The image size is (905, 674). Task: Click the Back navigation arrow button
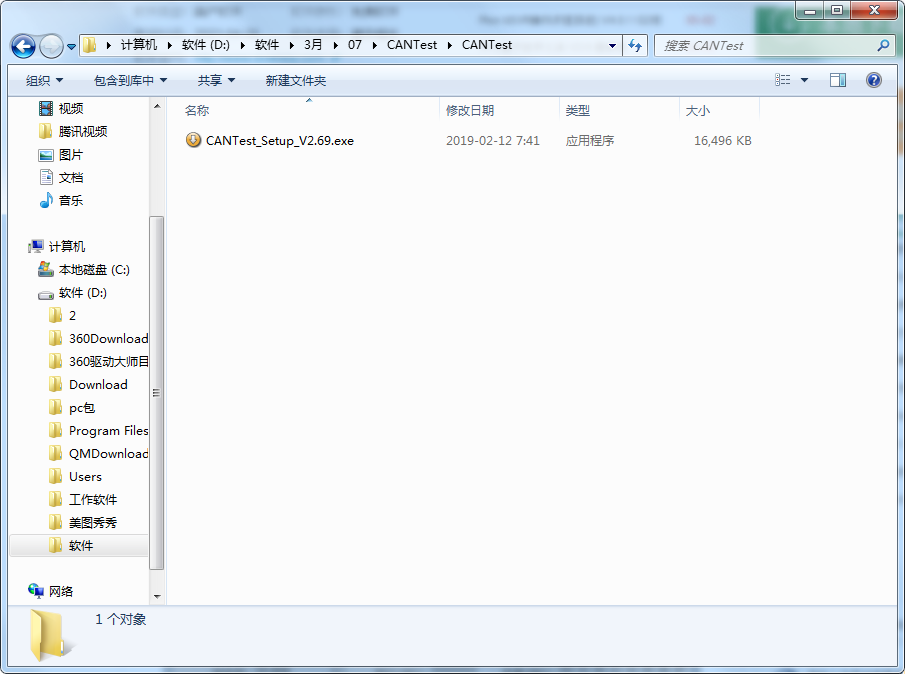coord(24,46)
